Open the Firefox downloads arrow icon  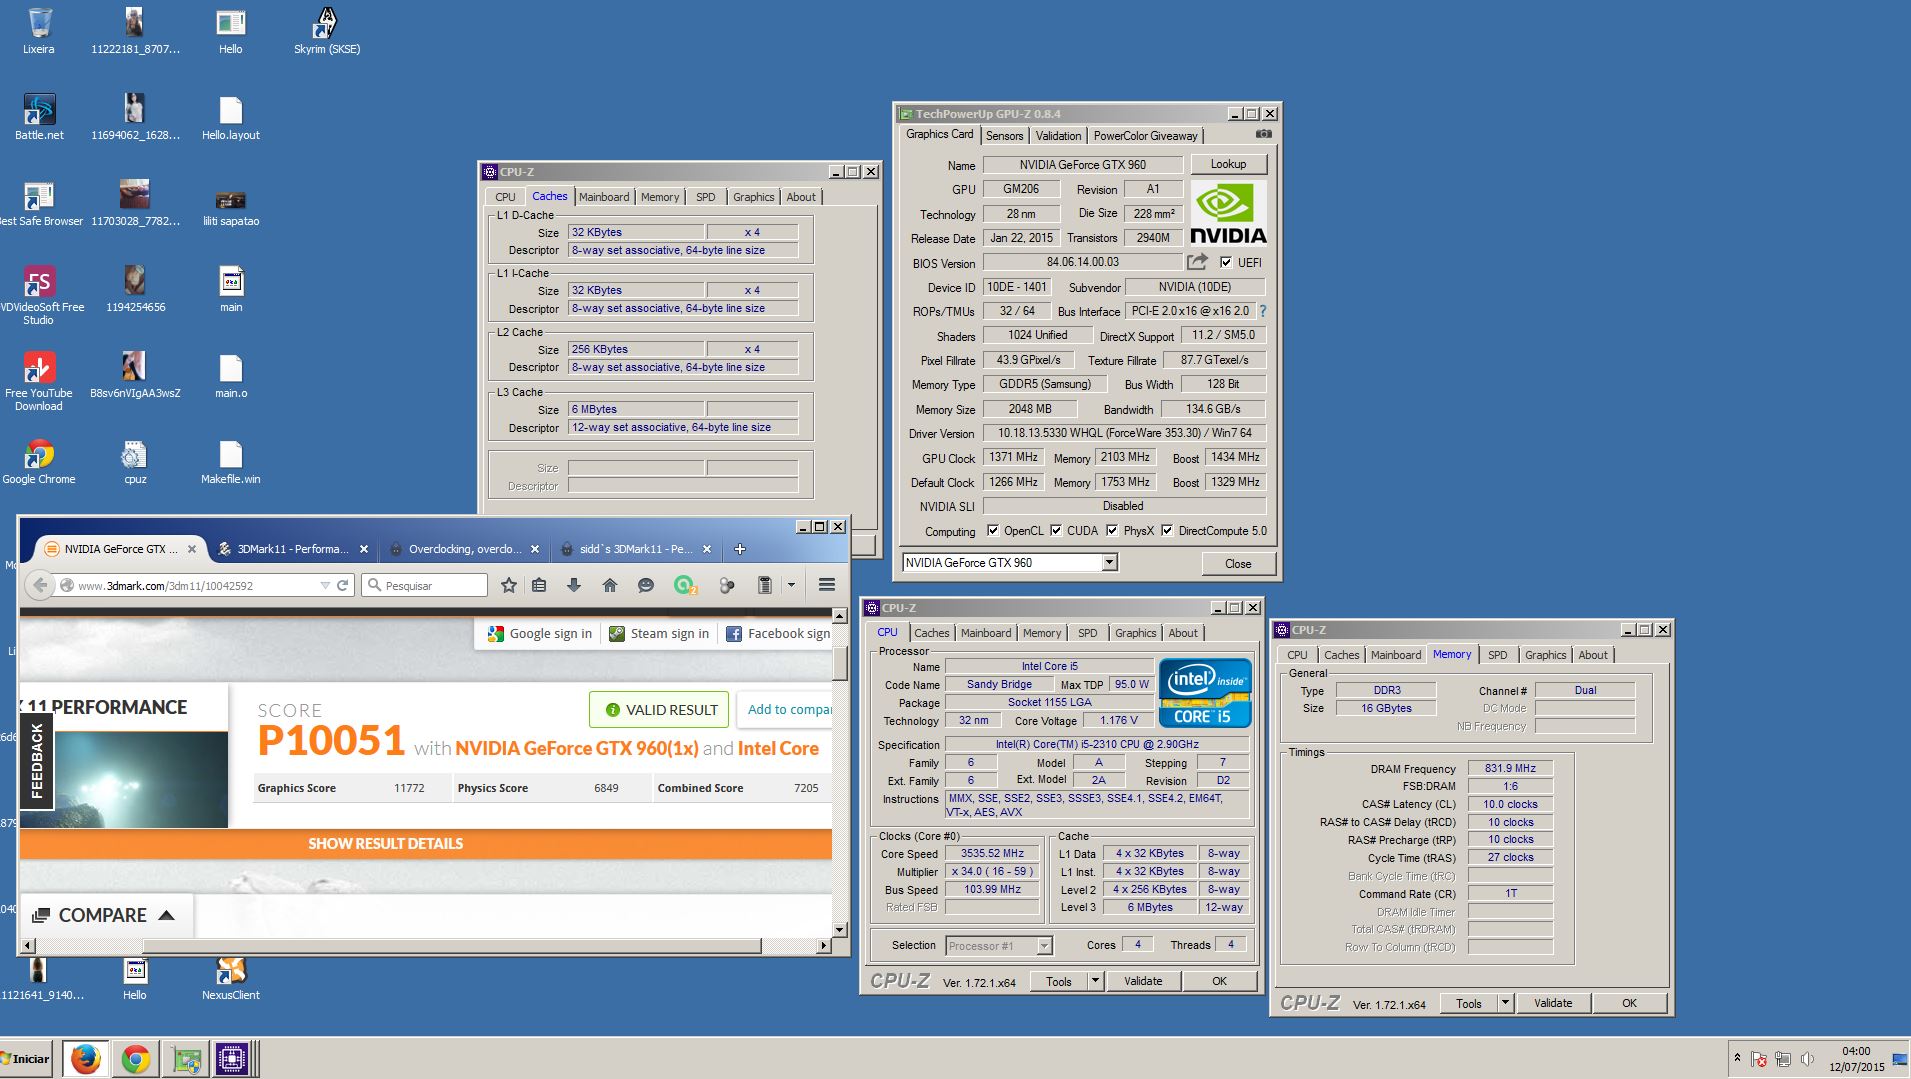(574, 585)
